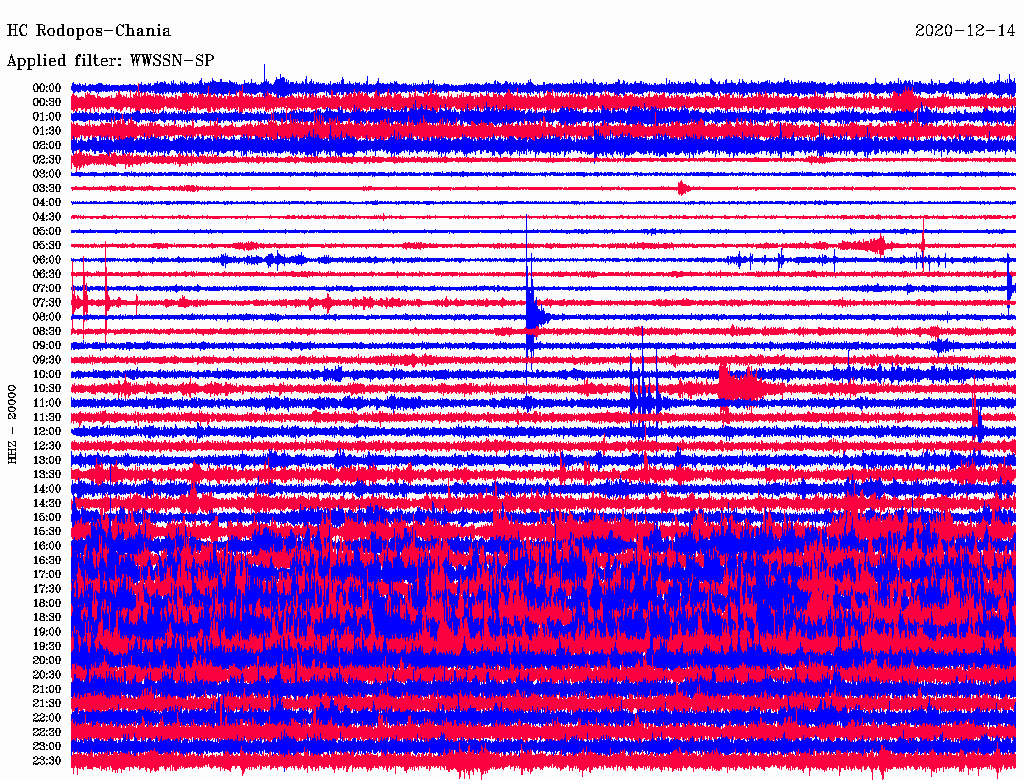Select the 23:00 time label
The image size is (1024, 780).
click(x=47, y=747)
